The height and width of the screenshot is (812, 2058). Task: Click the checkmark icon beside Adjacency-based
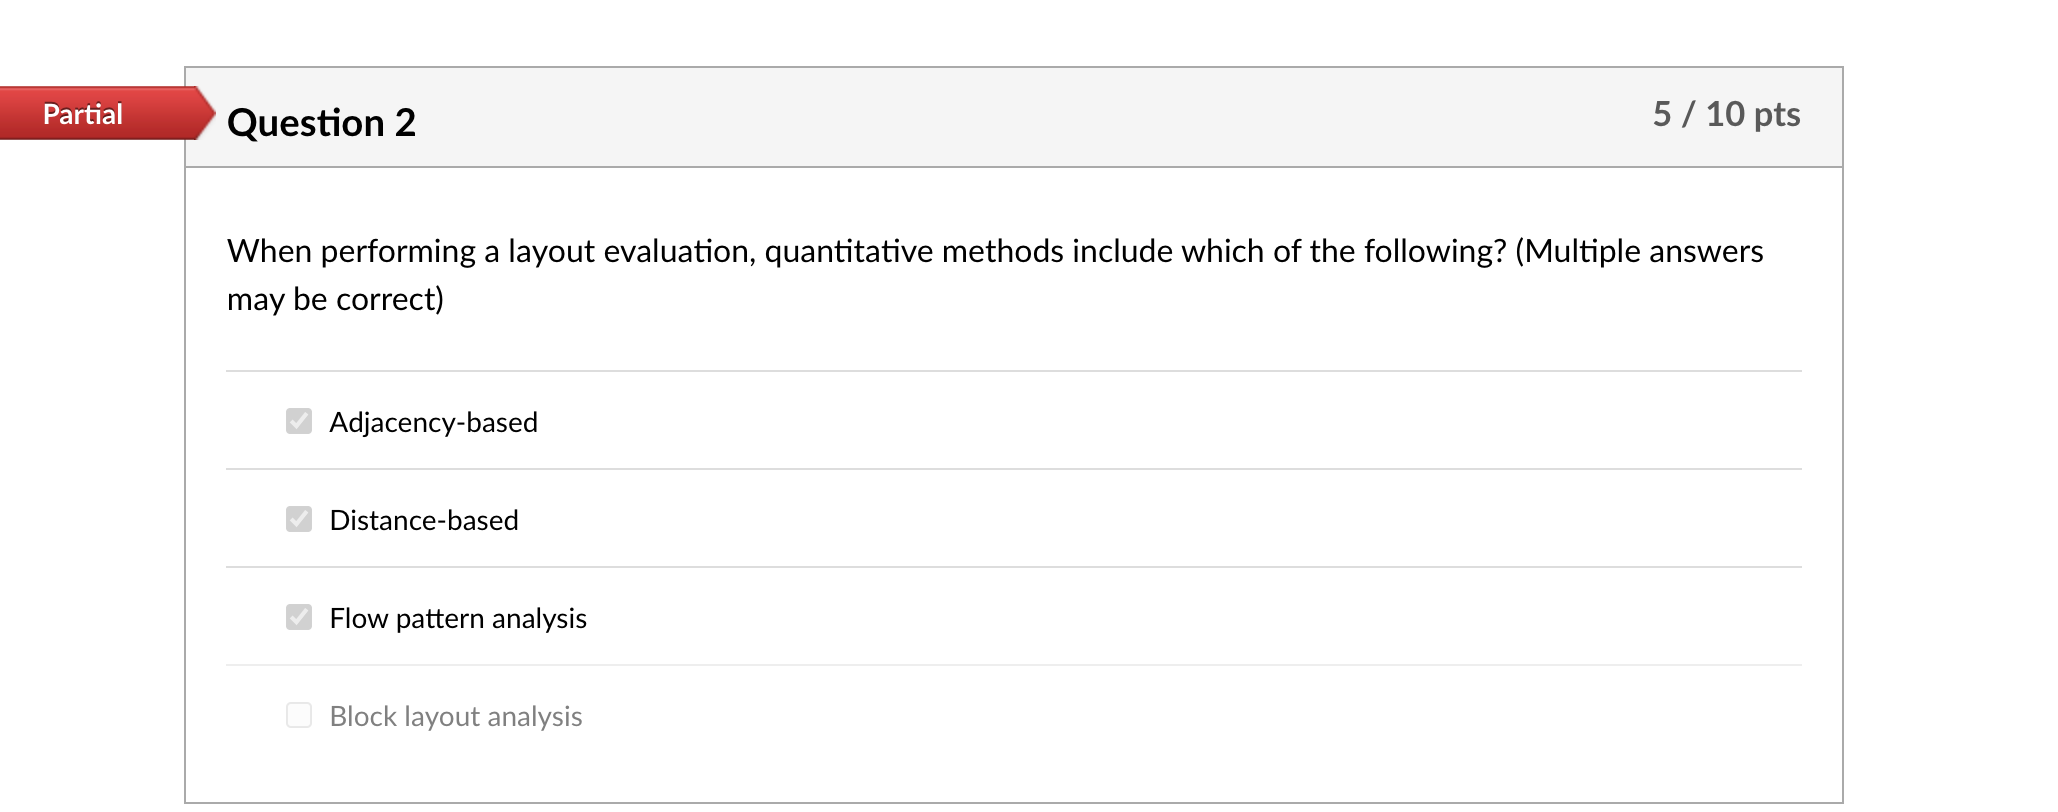coord(299,422)
